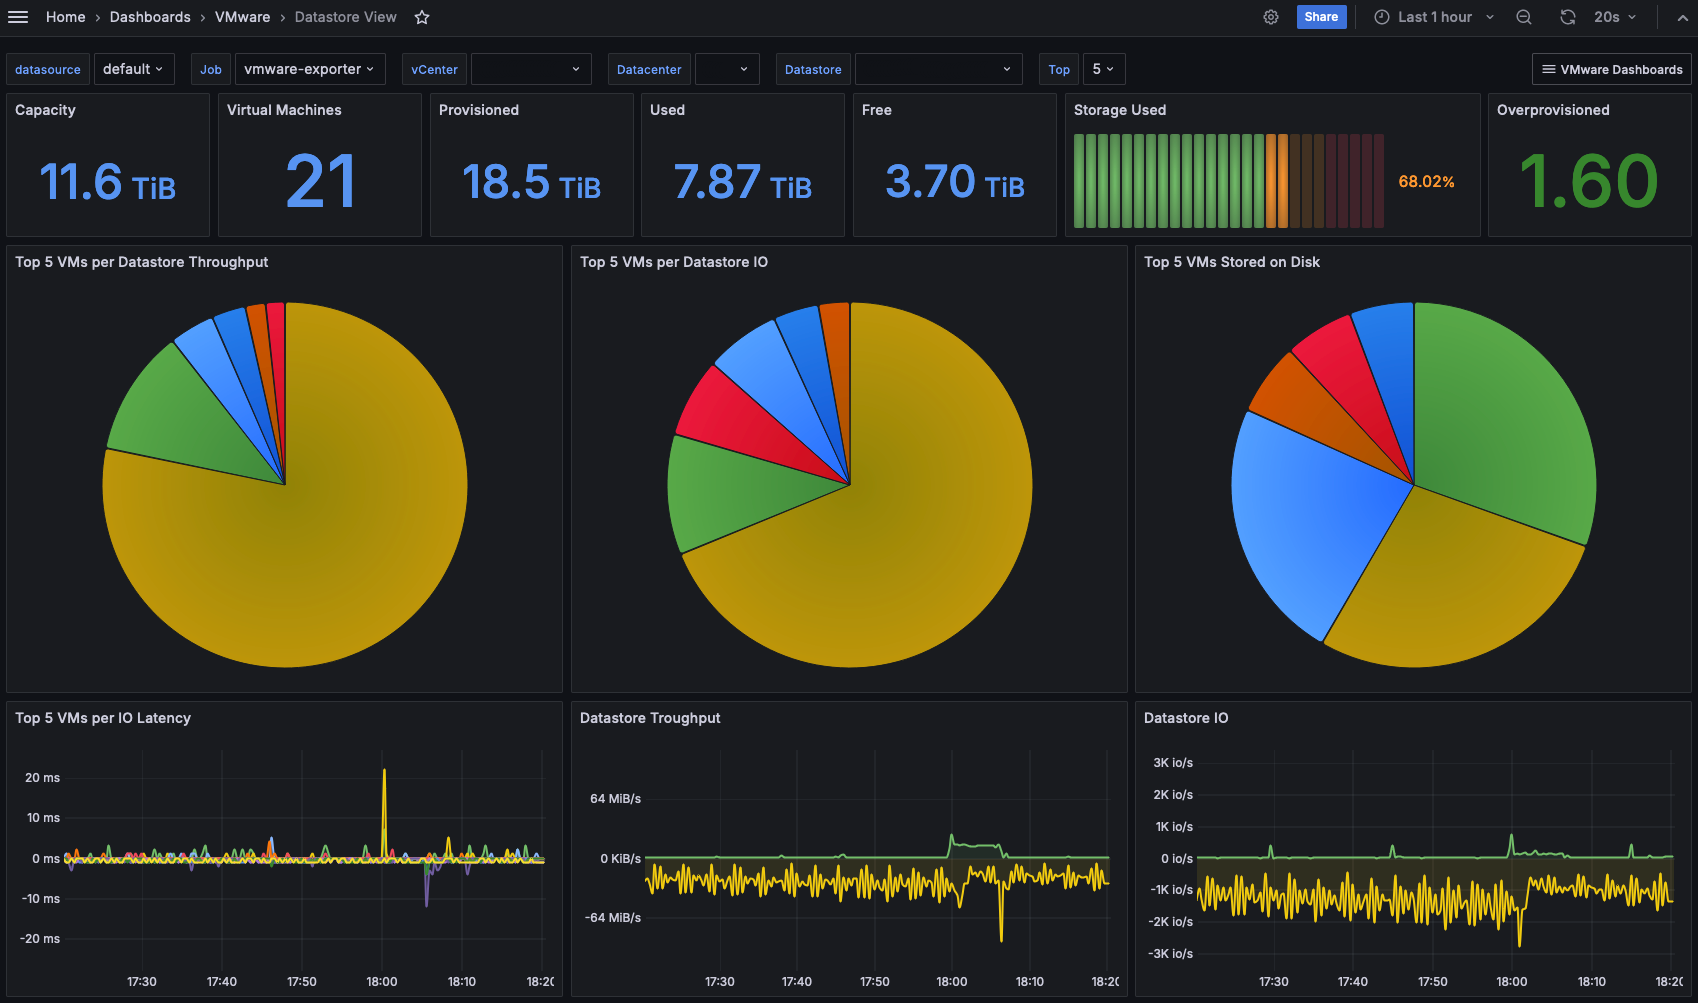
Task: Open the Datacenter variable dropdown
Action: coord(727,69)
